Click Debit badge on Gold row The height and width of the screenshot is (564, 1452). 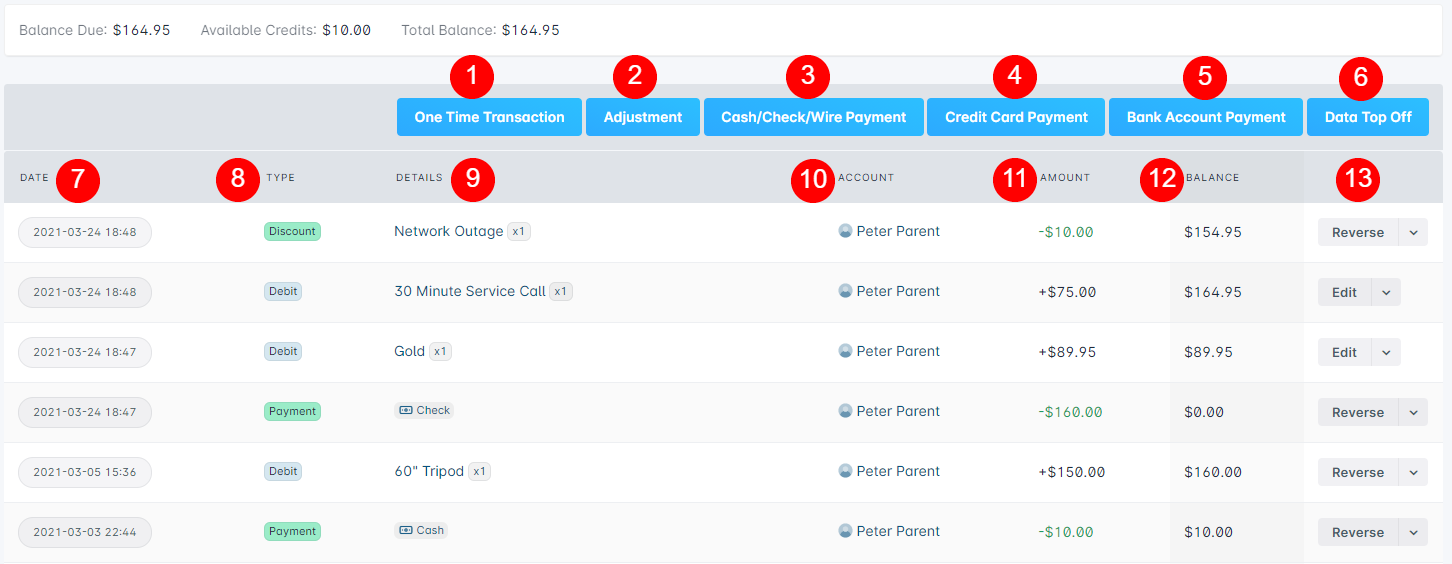tap(283, 351)
